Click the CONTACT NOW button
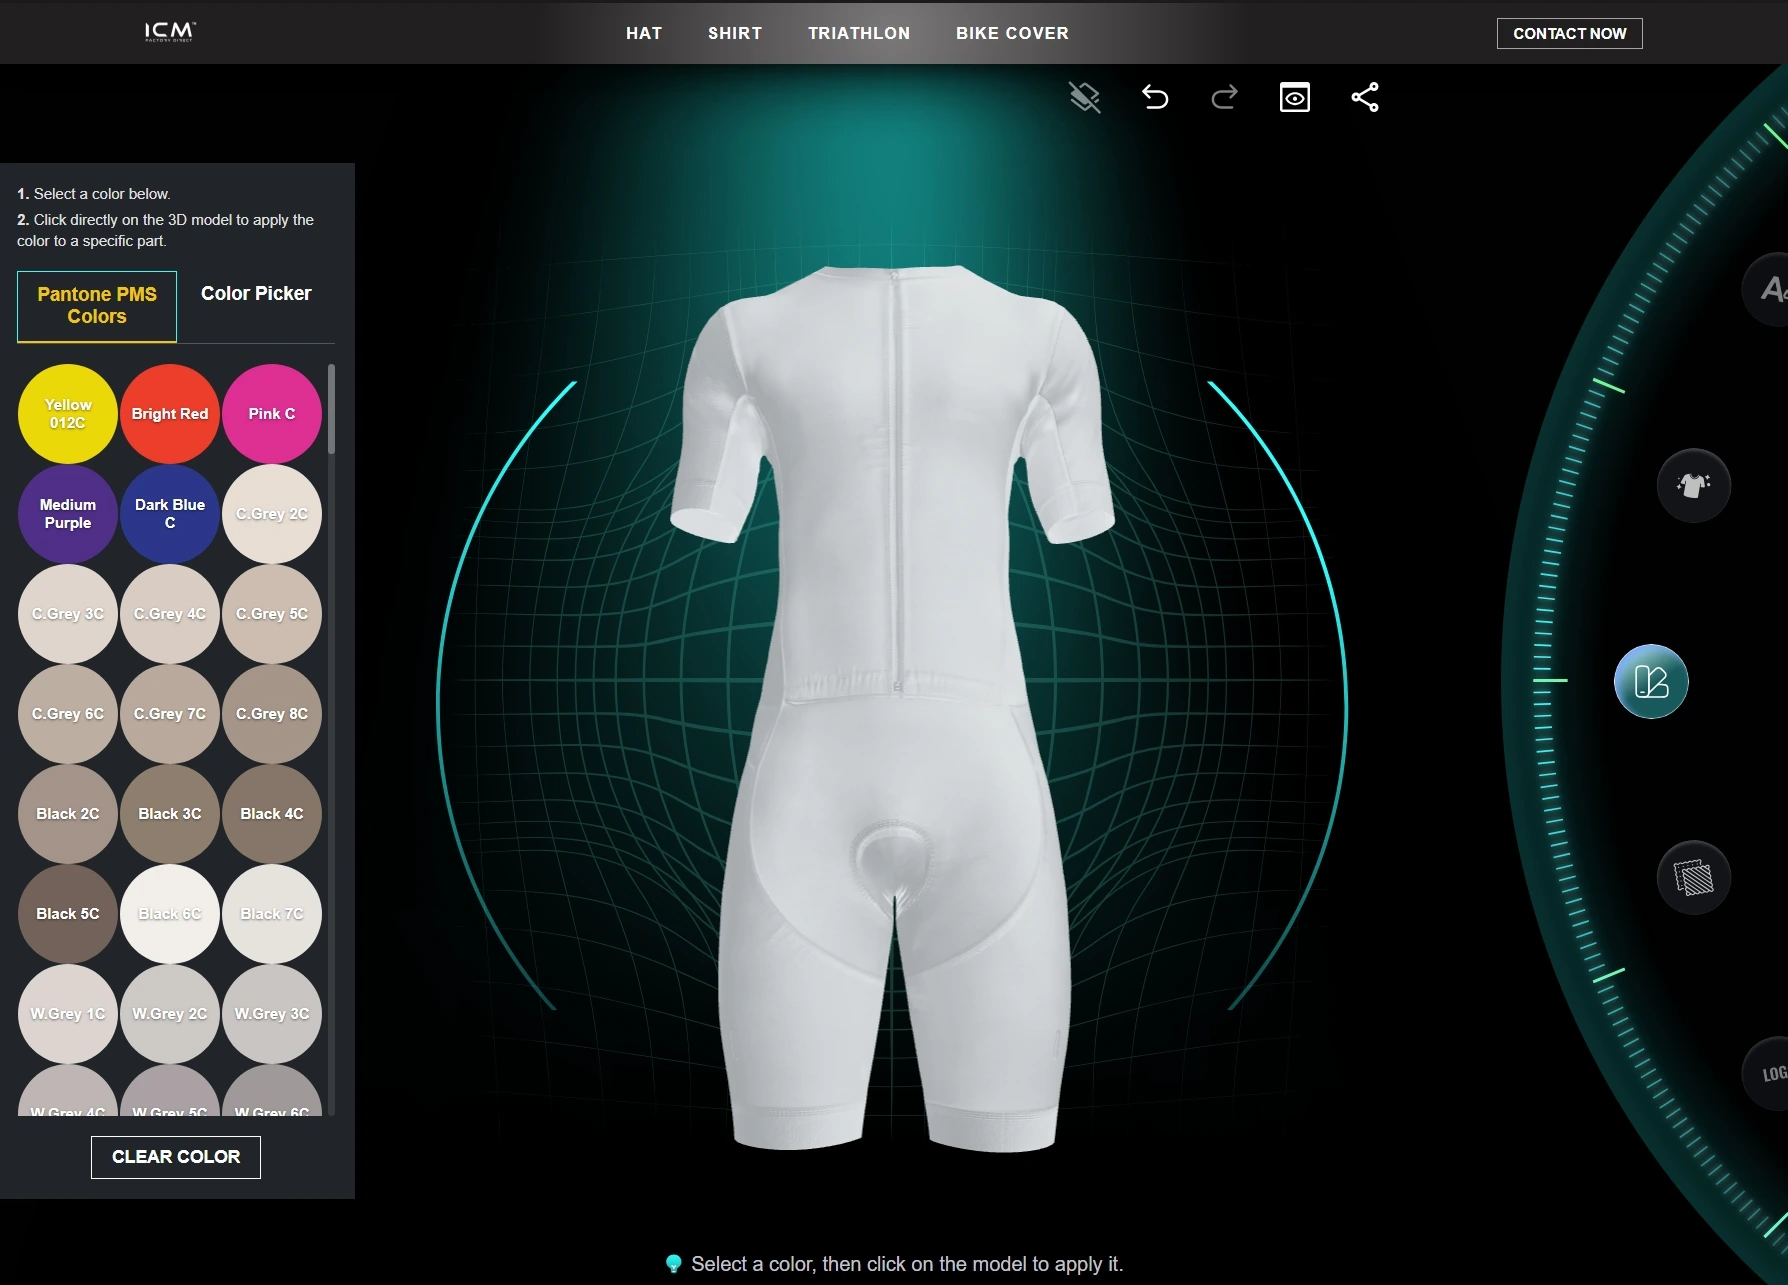 1569,33
